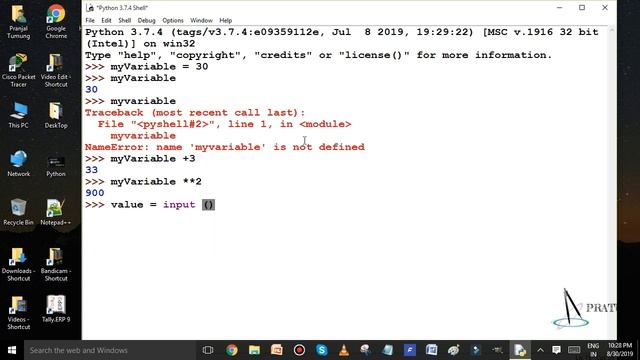Click the word 'input' in the last line
This screenshot has width=640, height=360.
coord(179,204)
